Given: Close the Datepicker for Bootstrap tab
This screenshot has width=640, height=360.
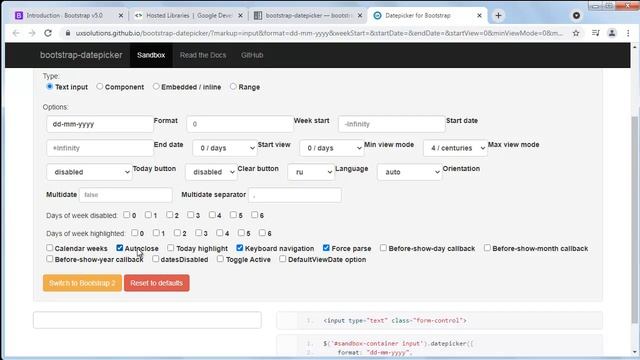Looking at the screenshot, I should [x=479, y=16].
